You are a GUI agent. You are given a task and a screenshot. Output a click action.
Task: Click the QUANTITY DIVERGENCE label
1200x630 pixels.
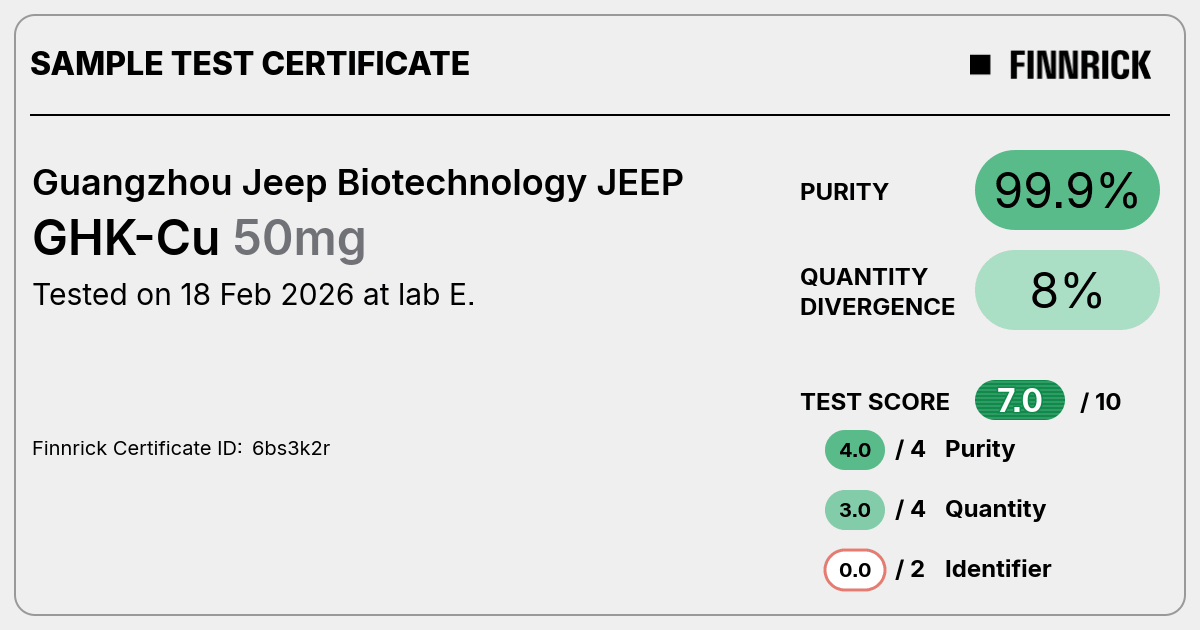(878, 291)
